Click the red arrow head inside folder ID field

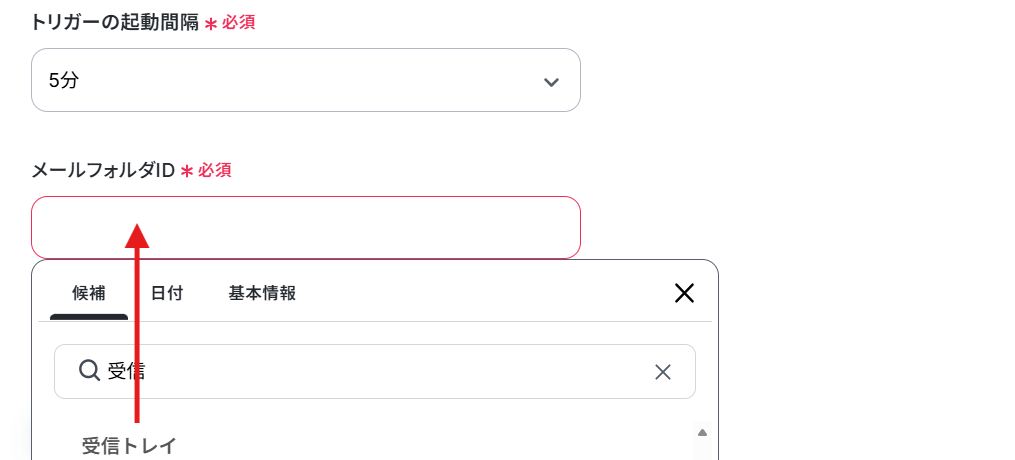[x=137, y=235]
